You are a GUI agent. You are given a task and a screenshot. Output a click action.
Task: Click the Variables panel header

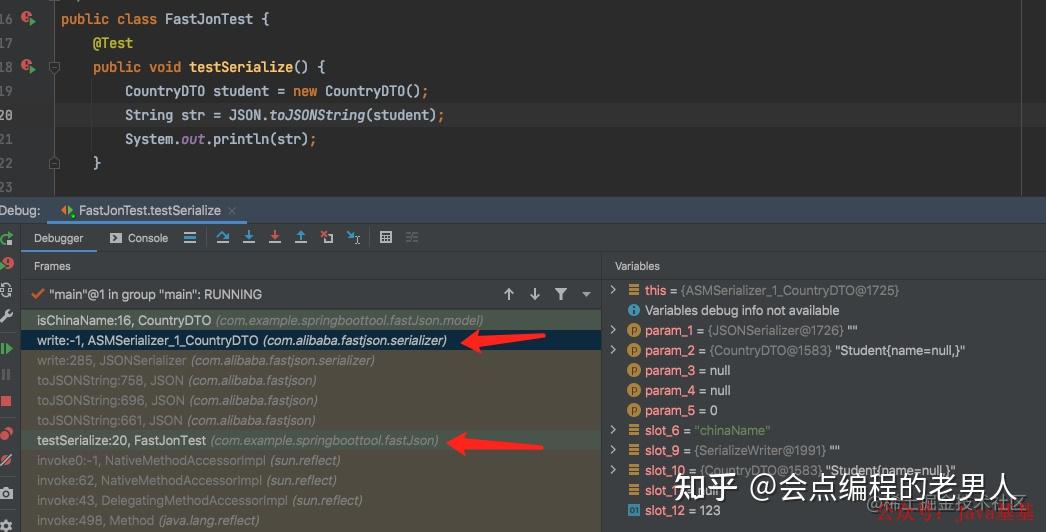(637, 266)
